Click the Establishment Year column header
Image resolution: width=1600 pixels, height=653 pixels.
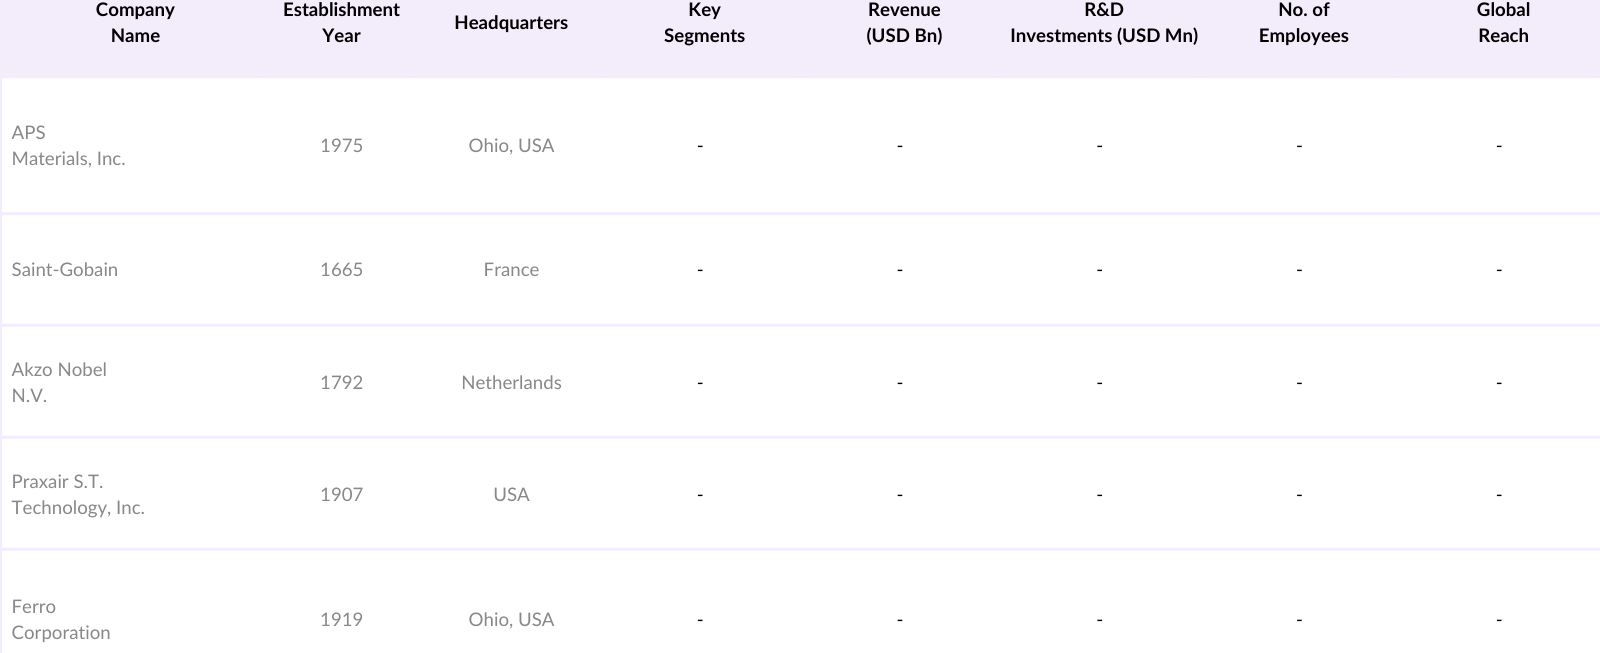coord(341,23)
